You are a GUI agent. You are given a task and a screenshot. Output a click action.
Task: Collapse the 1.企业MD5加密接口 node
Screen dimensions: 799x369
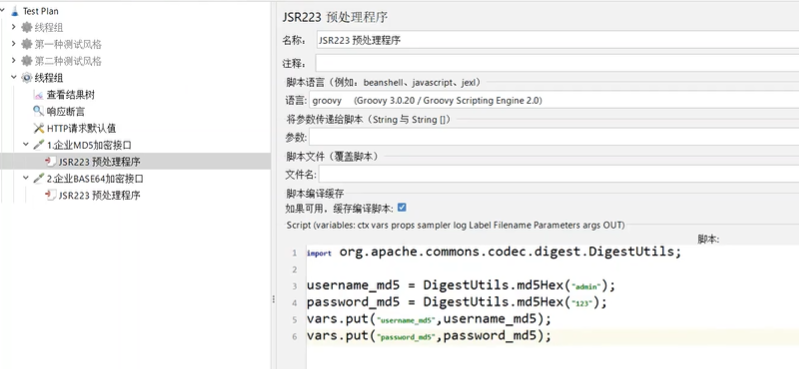point(26,145)
